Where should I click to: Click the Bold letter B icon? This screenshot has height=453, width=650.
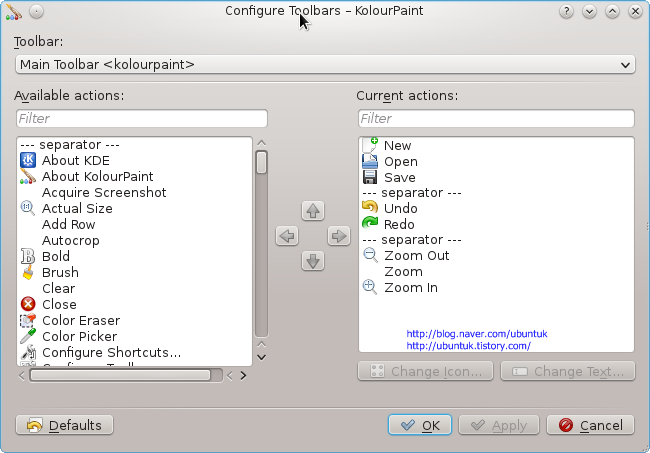[28, 256]
